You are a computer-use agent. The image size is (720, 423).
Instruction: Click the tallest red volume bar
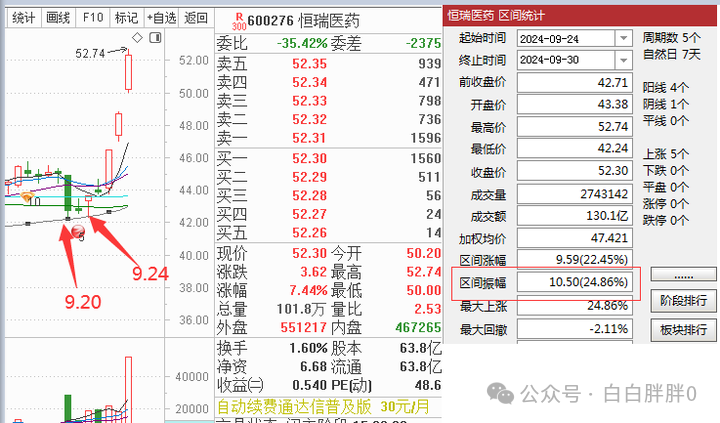point(129,389)
